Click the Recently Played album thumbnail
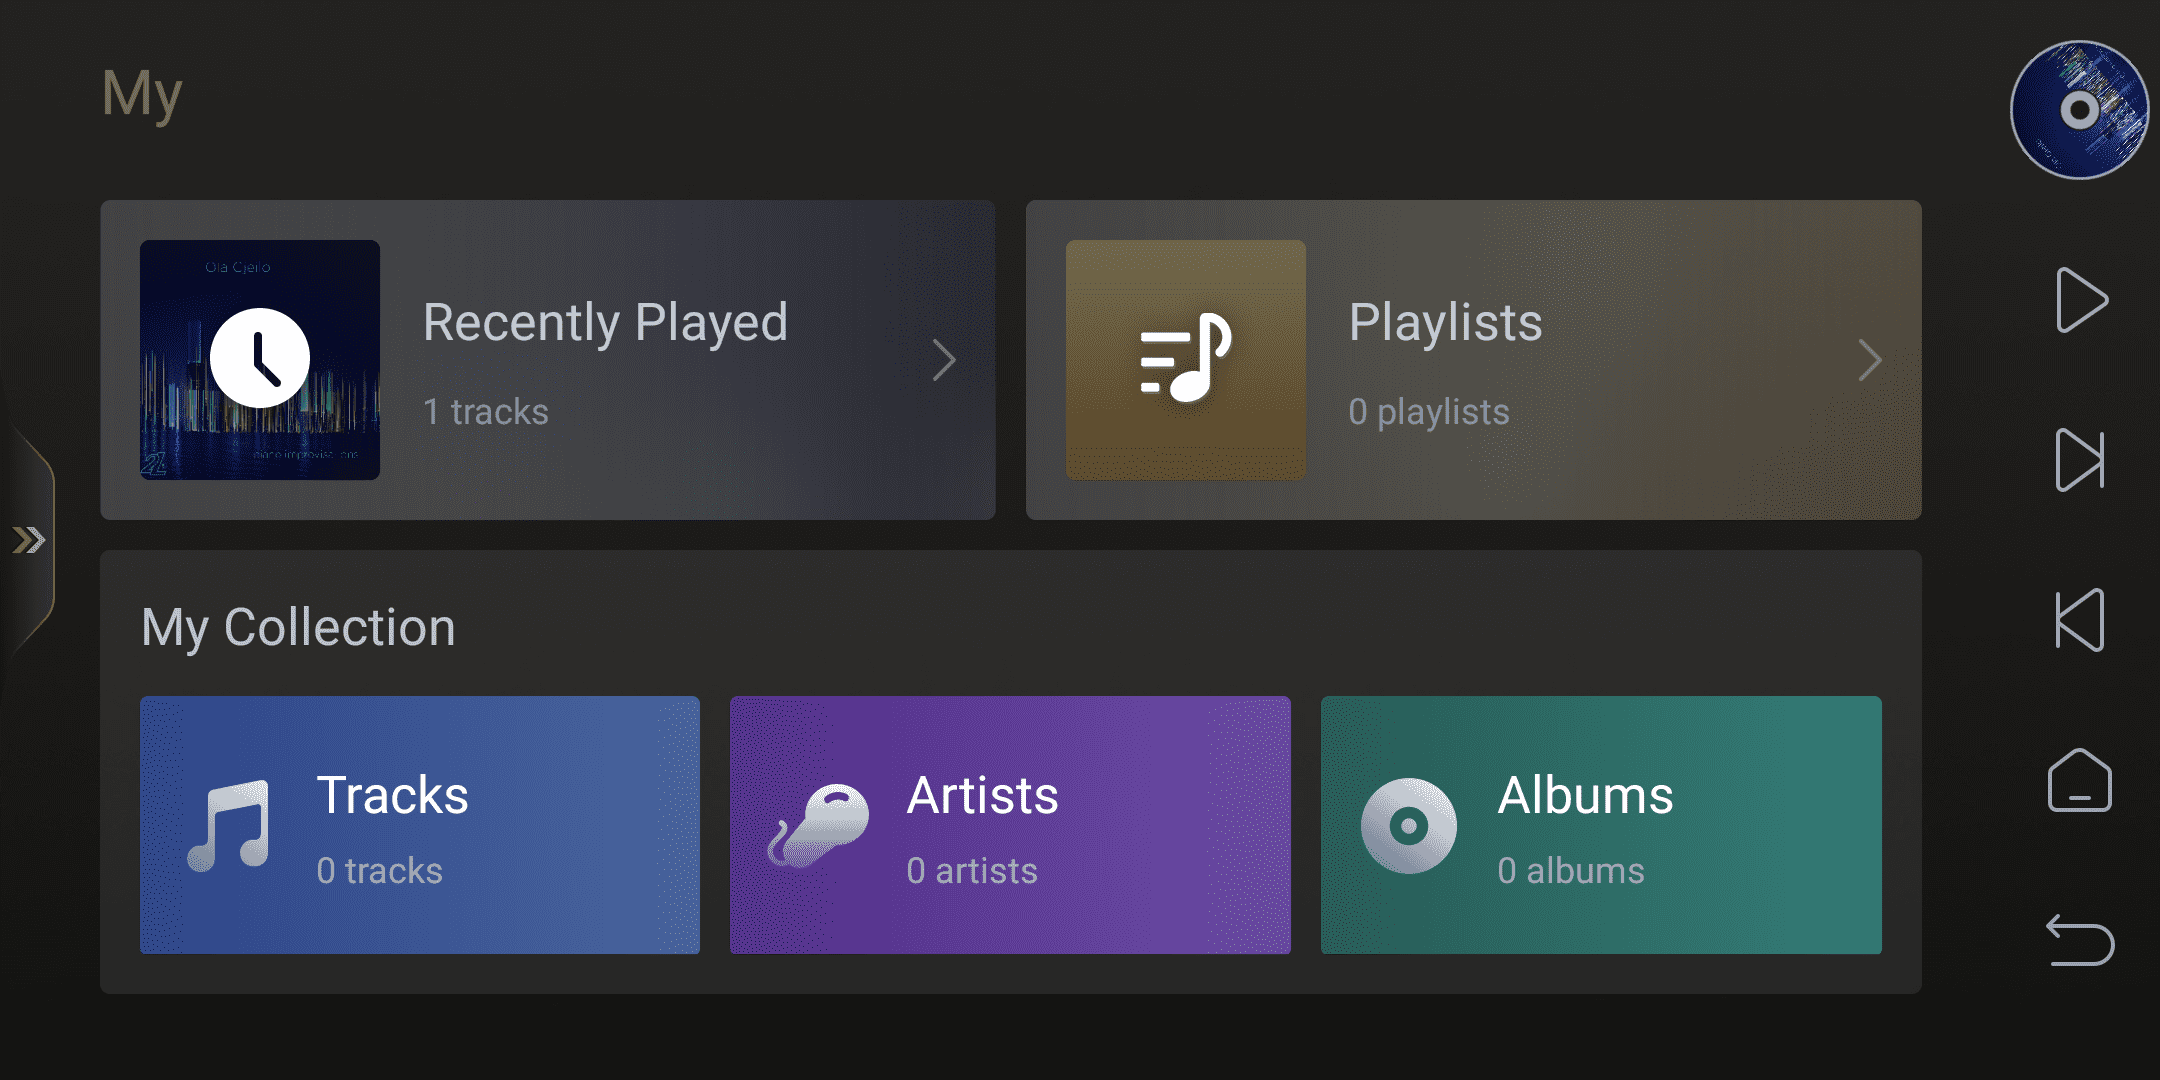The height and width of the screenshot is (1080, 2160). tap(260, 360)
